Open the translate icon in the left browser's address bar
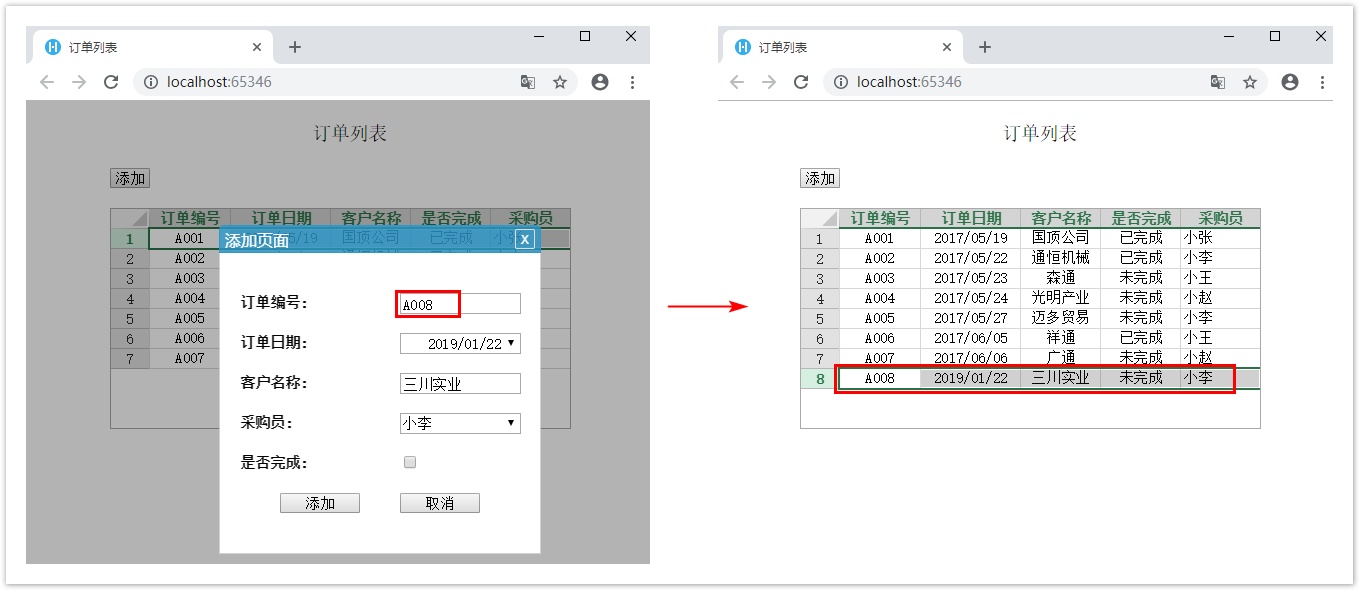 click(528, 82)
